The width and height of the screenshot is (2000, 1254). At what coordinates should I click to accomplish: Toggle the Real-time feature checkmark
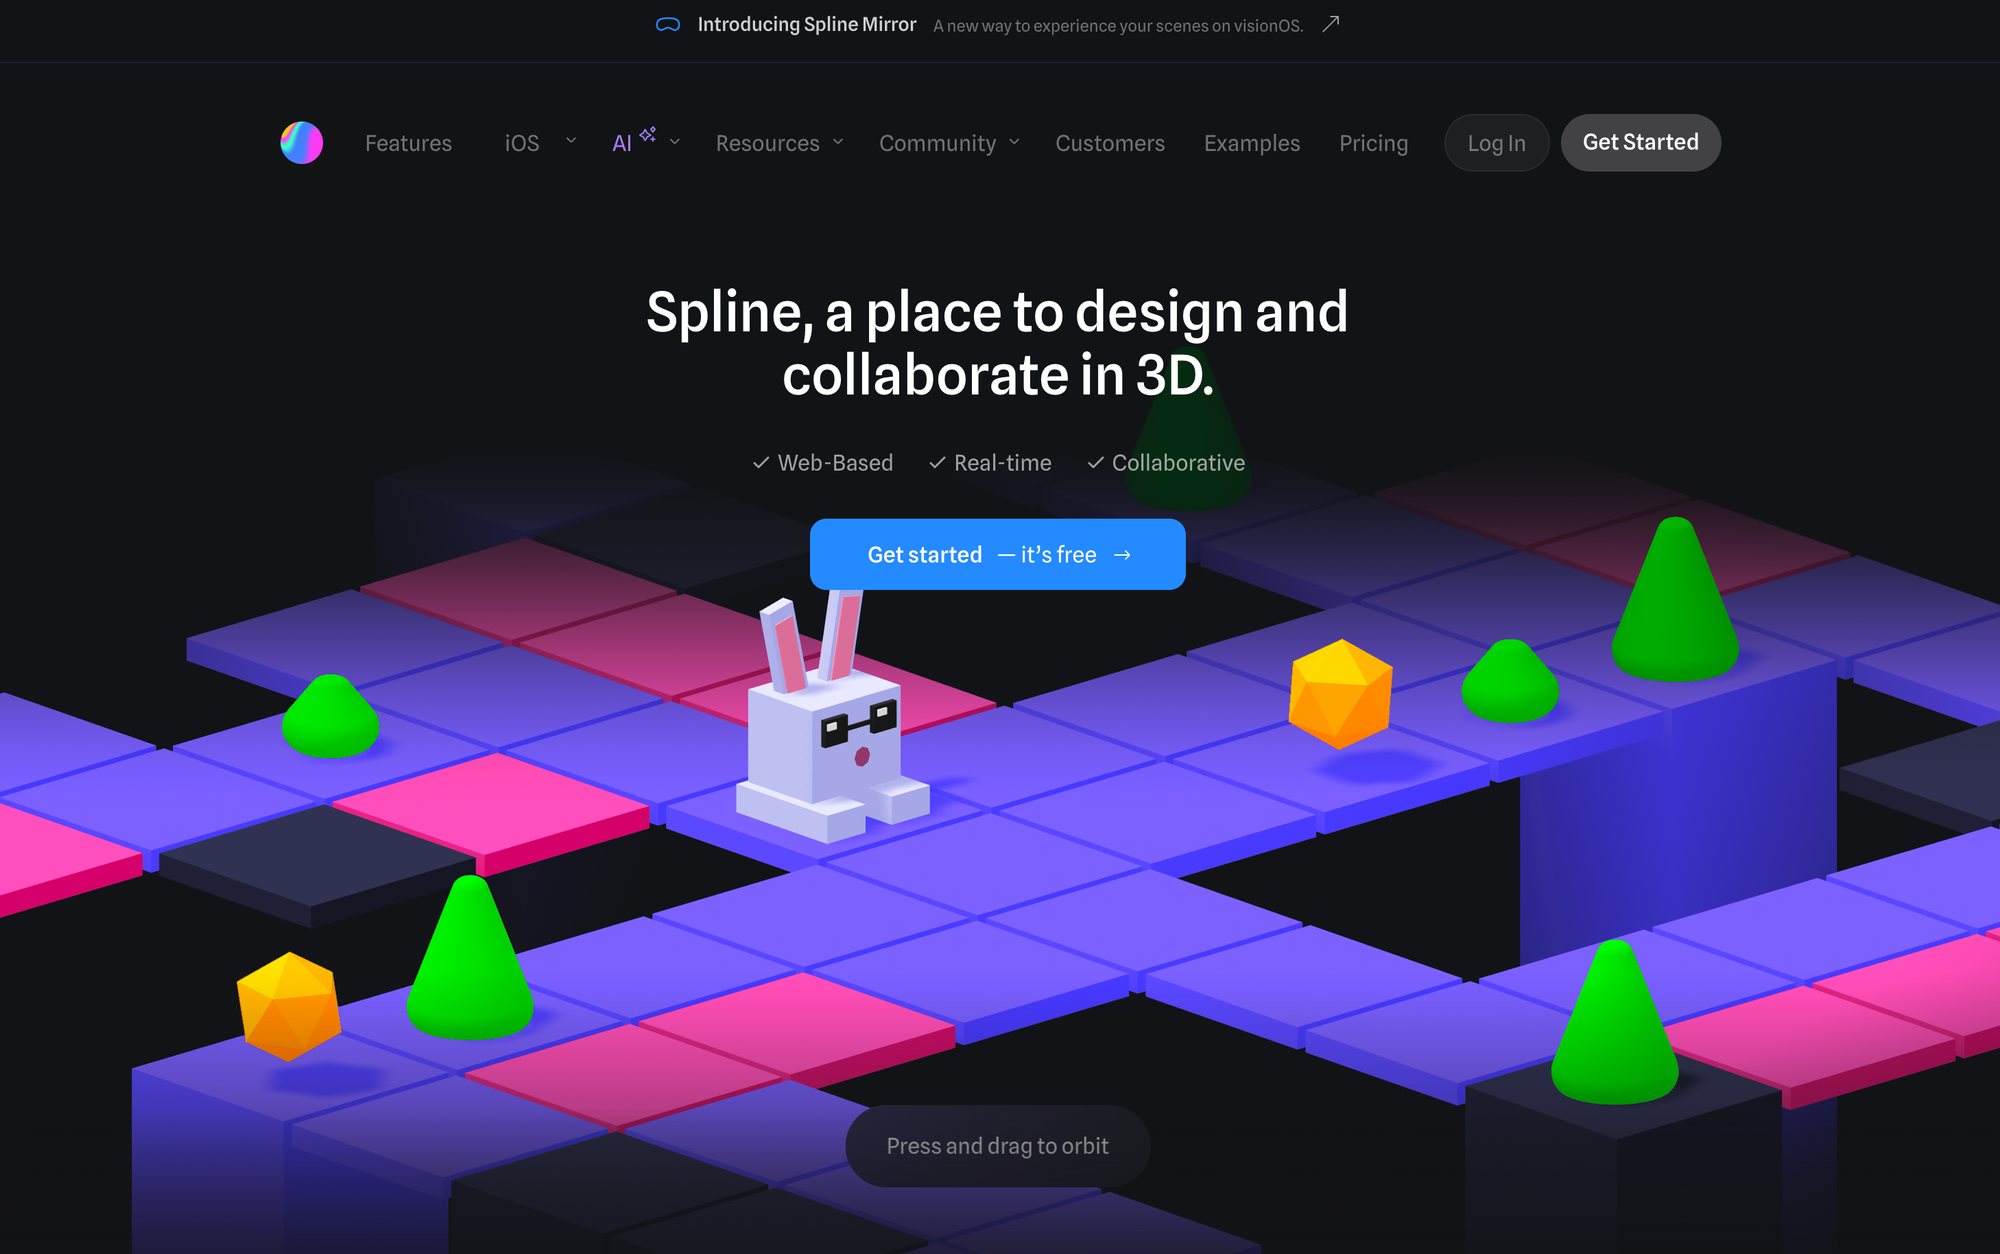936,462
